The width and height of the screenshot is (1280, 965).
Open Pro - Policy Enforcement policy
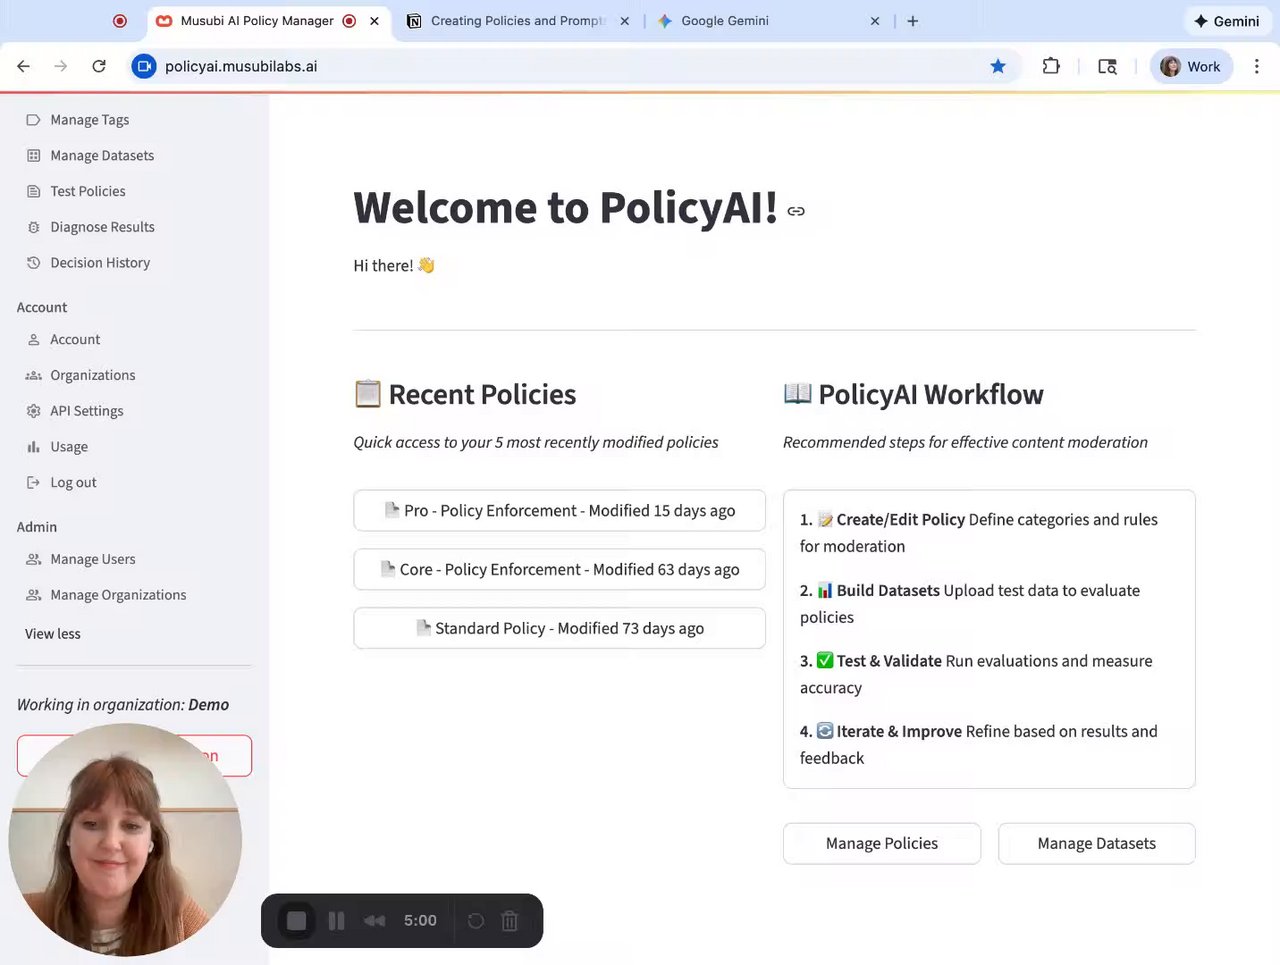[559, 510]
